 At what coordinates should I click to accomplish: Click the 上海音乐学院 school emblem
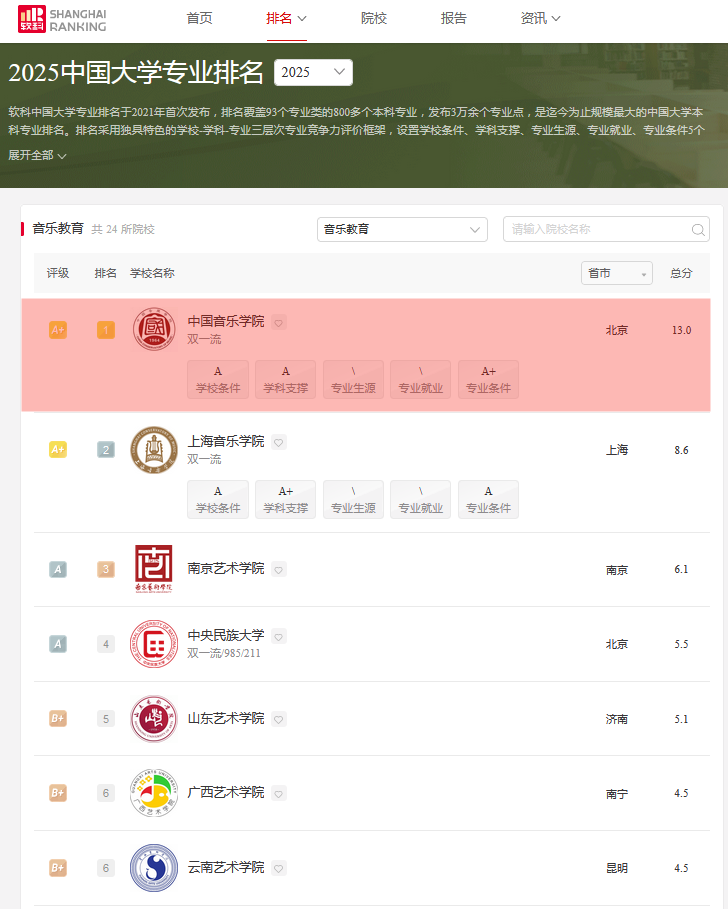click(154, 450)
